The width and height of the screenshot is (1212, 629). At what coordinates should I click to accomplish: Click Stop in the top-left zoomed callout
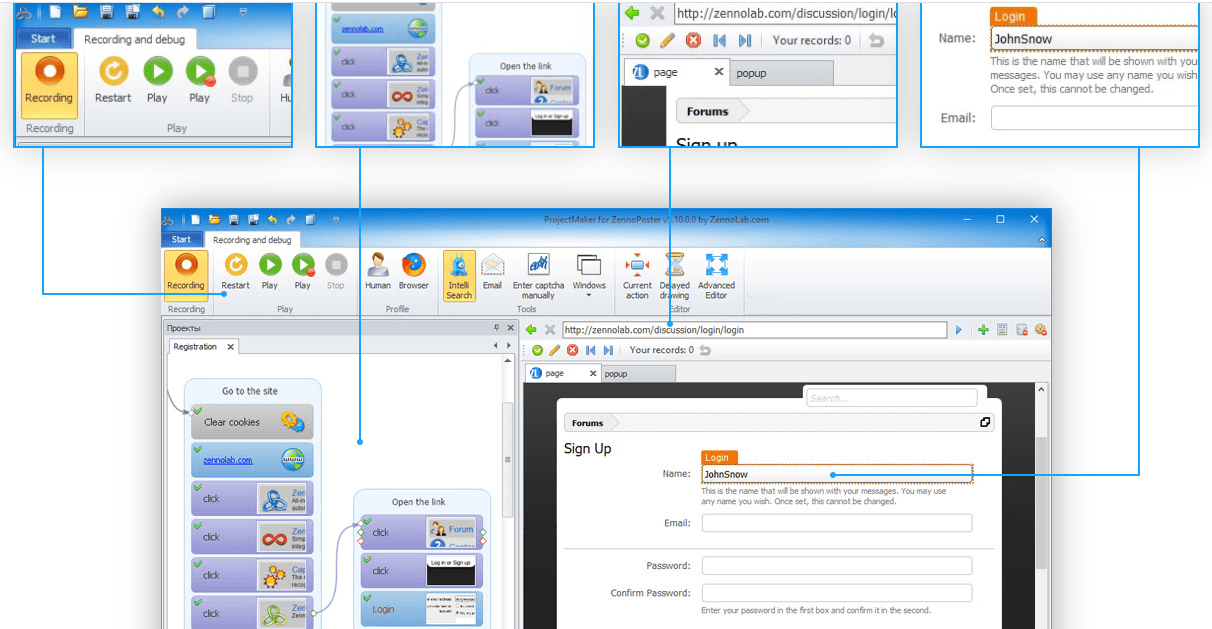[x=242, y=81]
